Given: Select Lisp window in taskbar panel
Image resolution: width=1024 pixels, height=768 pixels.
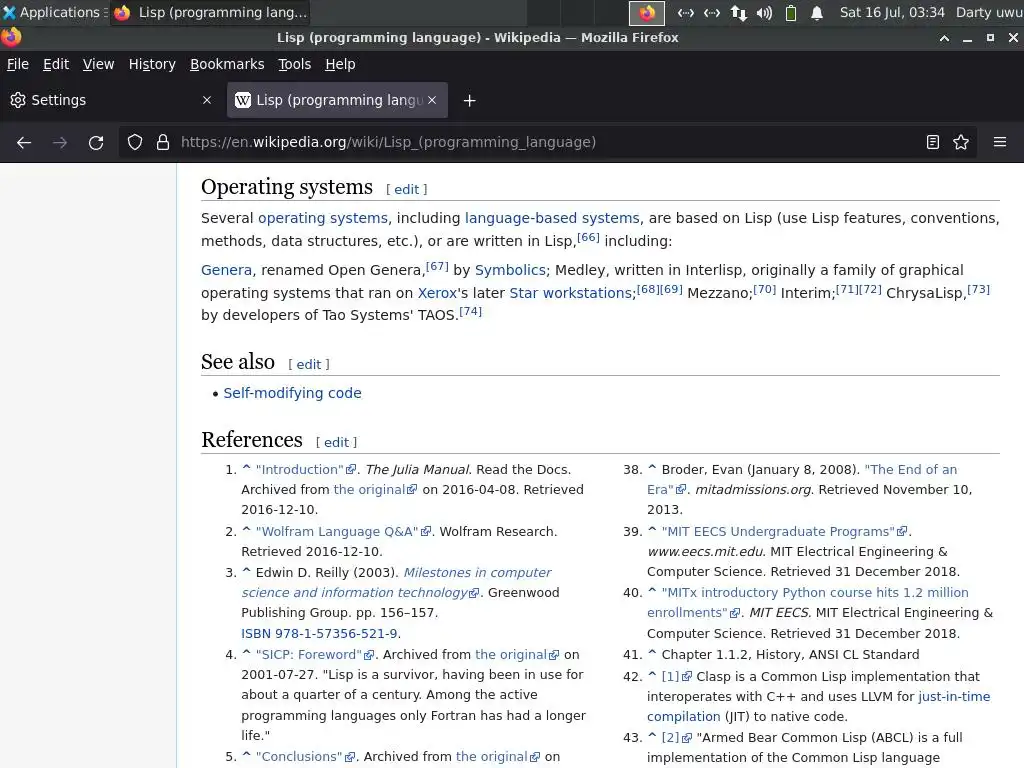Looking at the screenshot, I should coord(210,12).
